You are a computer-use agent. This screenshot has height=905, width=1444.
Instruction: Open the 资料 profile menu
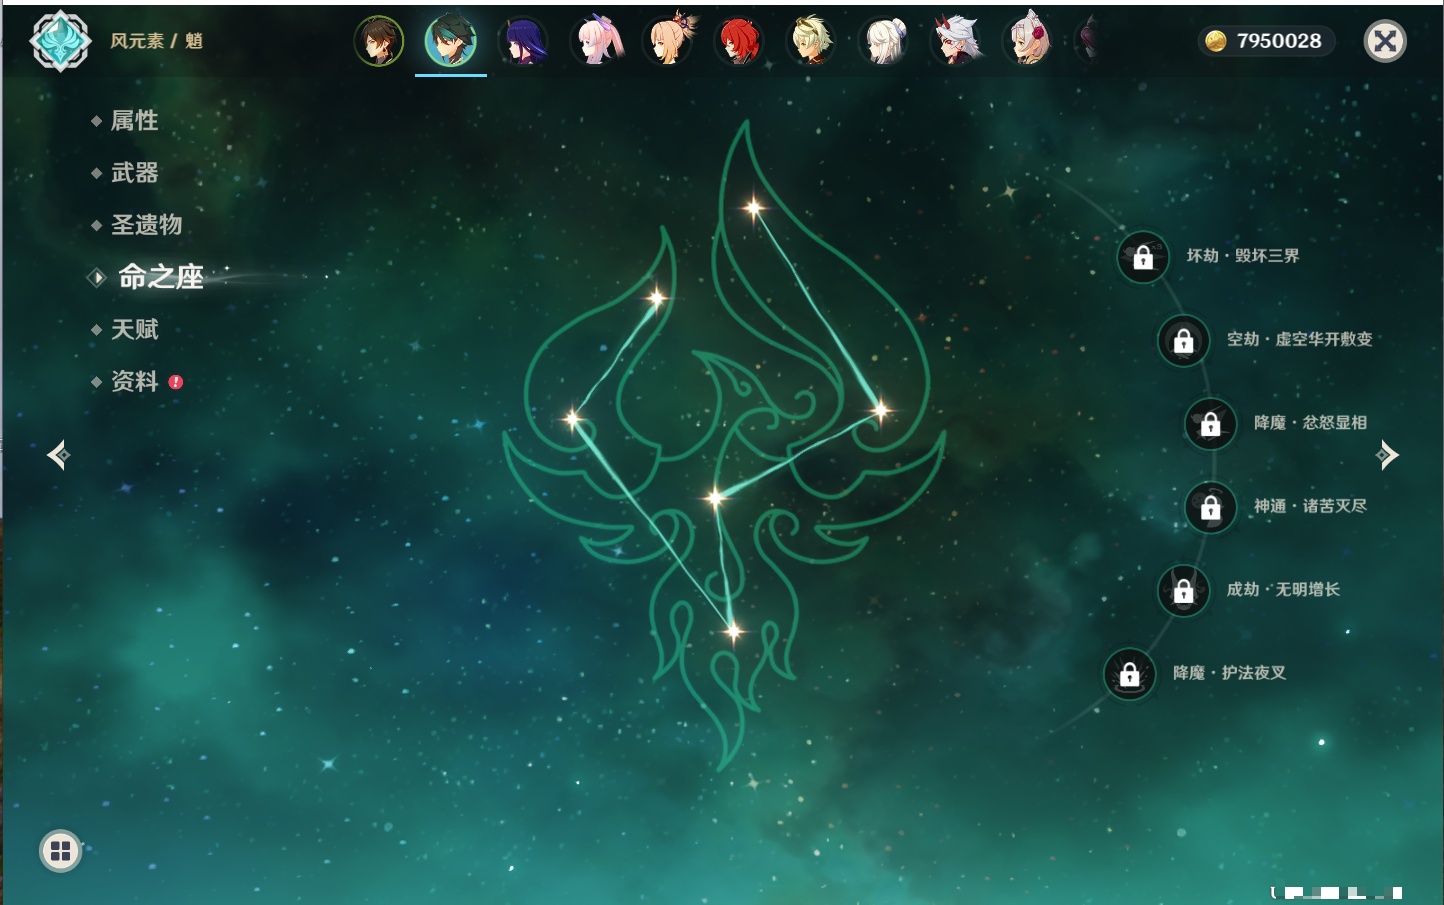pyautogui.click(x=134, y=381)
